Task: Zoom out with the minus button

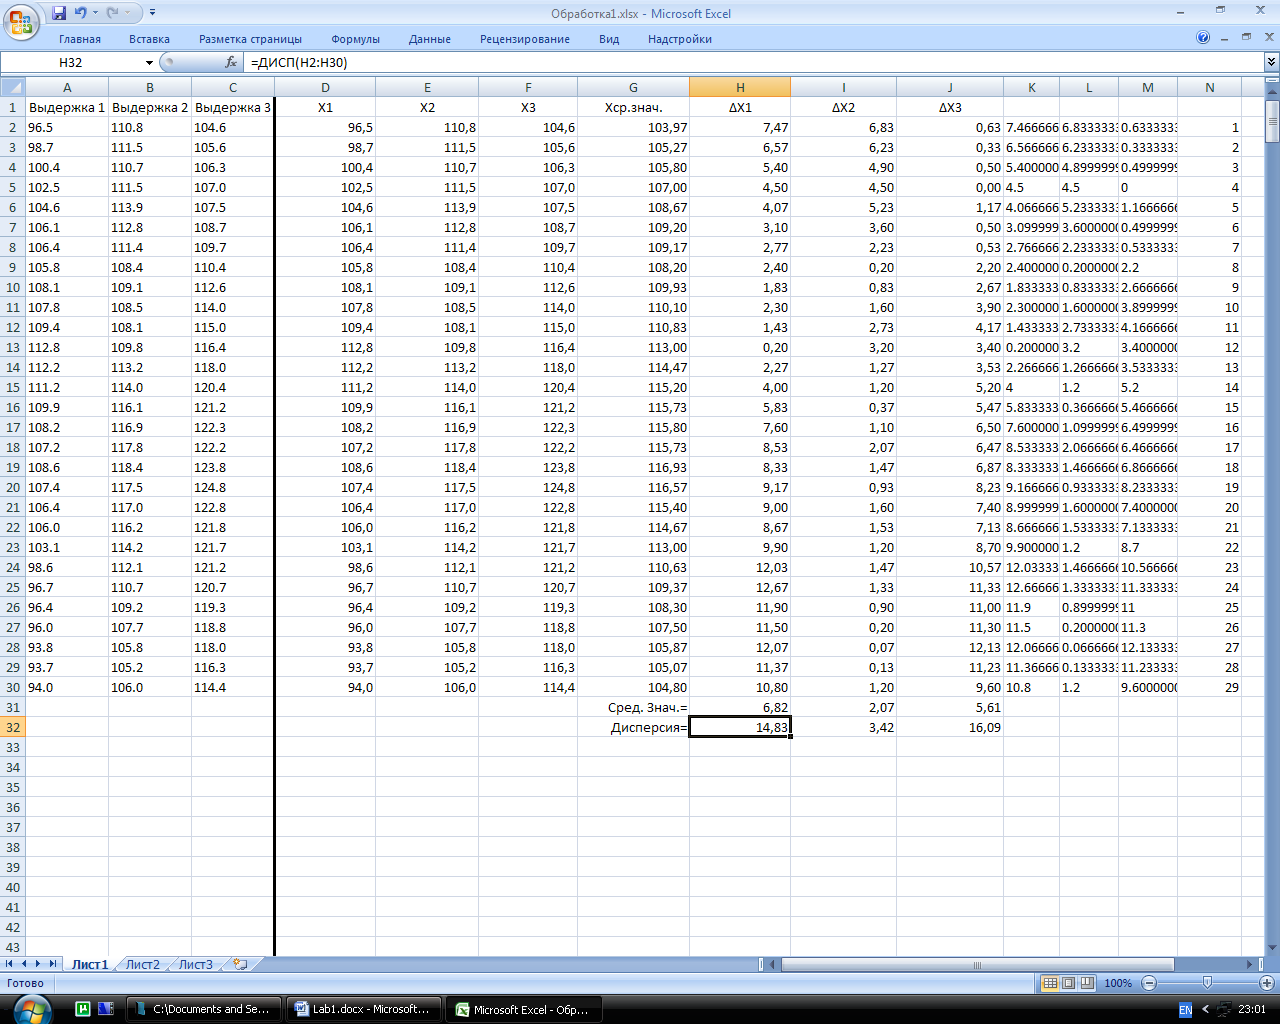Action: pyautogui.click(x=1149, y=983)
